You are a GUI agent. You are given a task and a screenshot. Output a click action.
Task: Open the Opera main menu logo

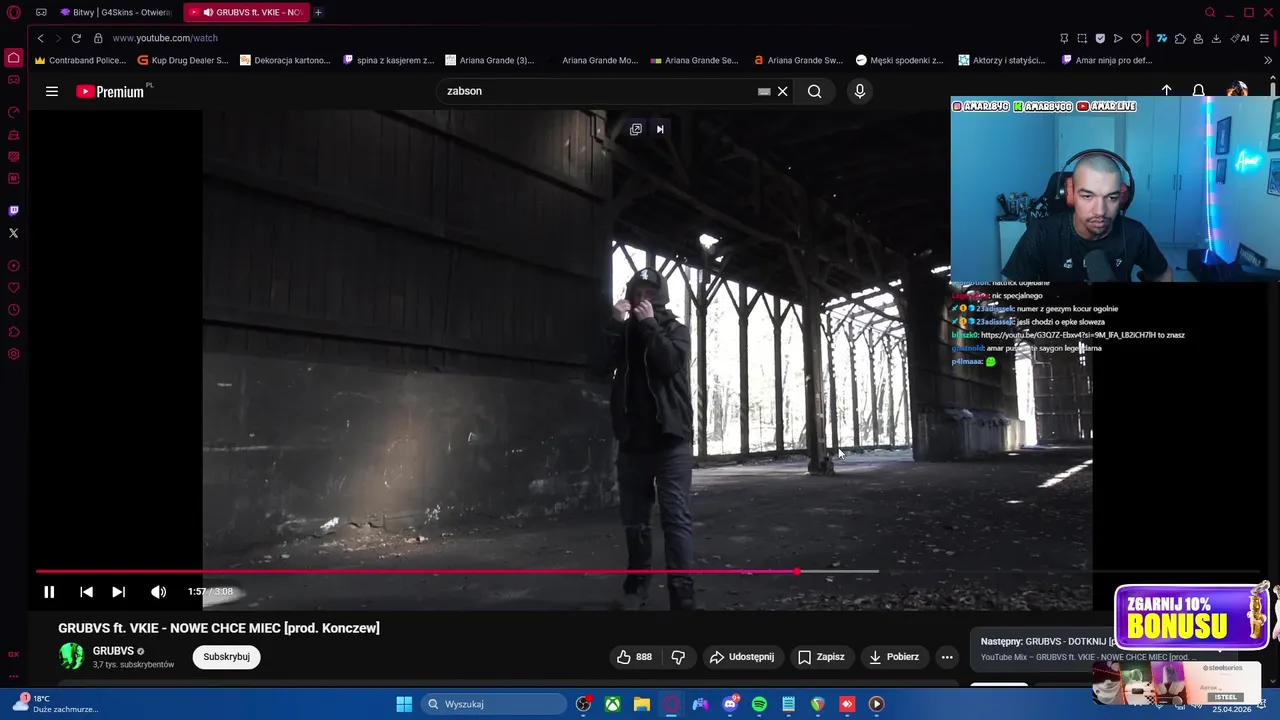tap(14, 12)
